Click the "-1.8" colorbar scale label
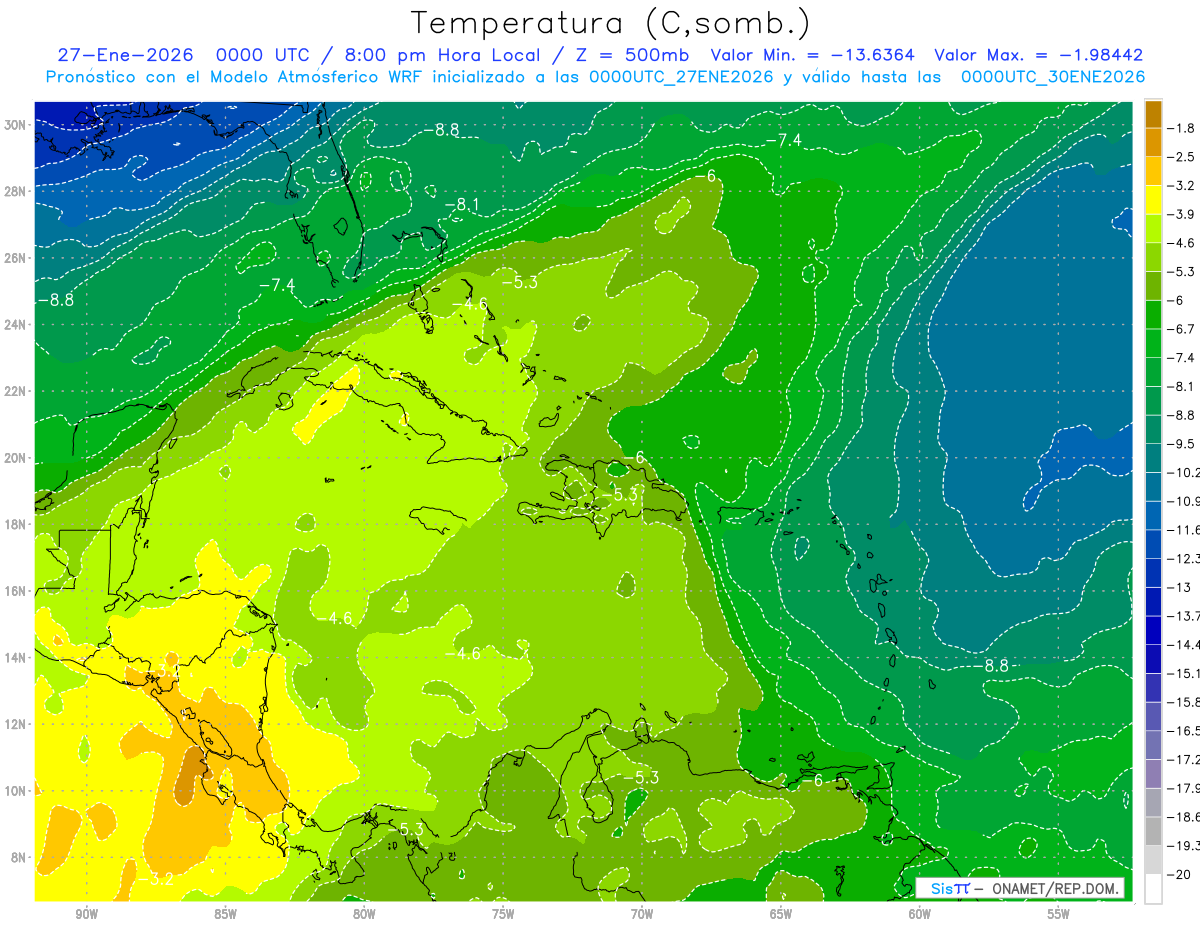Viewport: 1200px width, 927px height. pos(1182,128)
